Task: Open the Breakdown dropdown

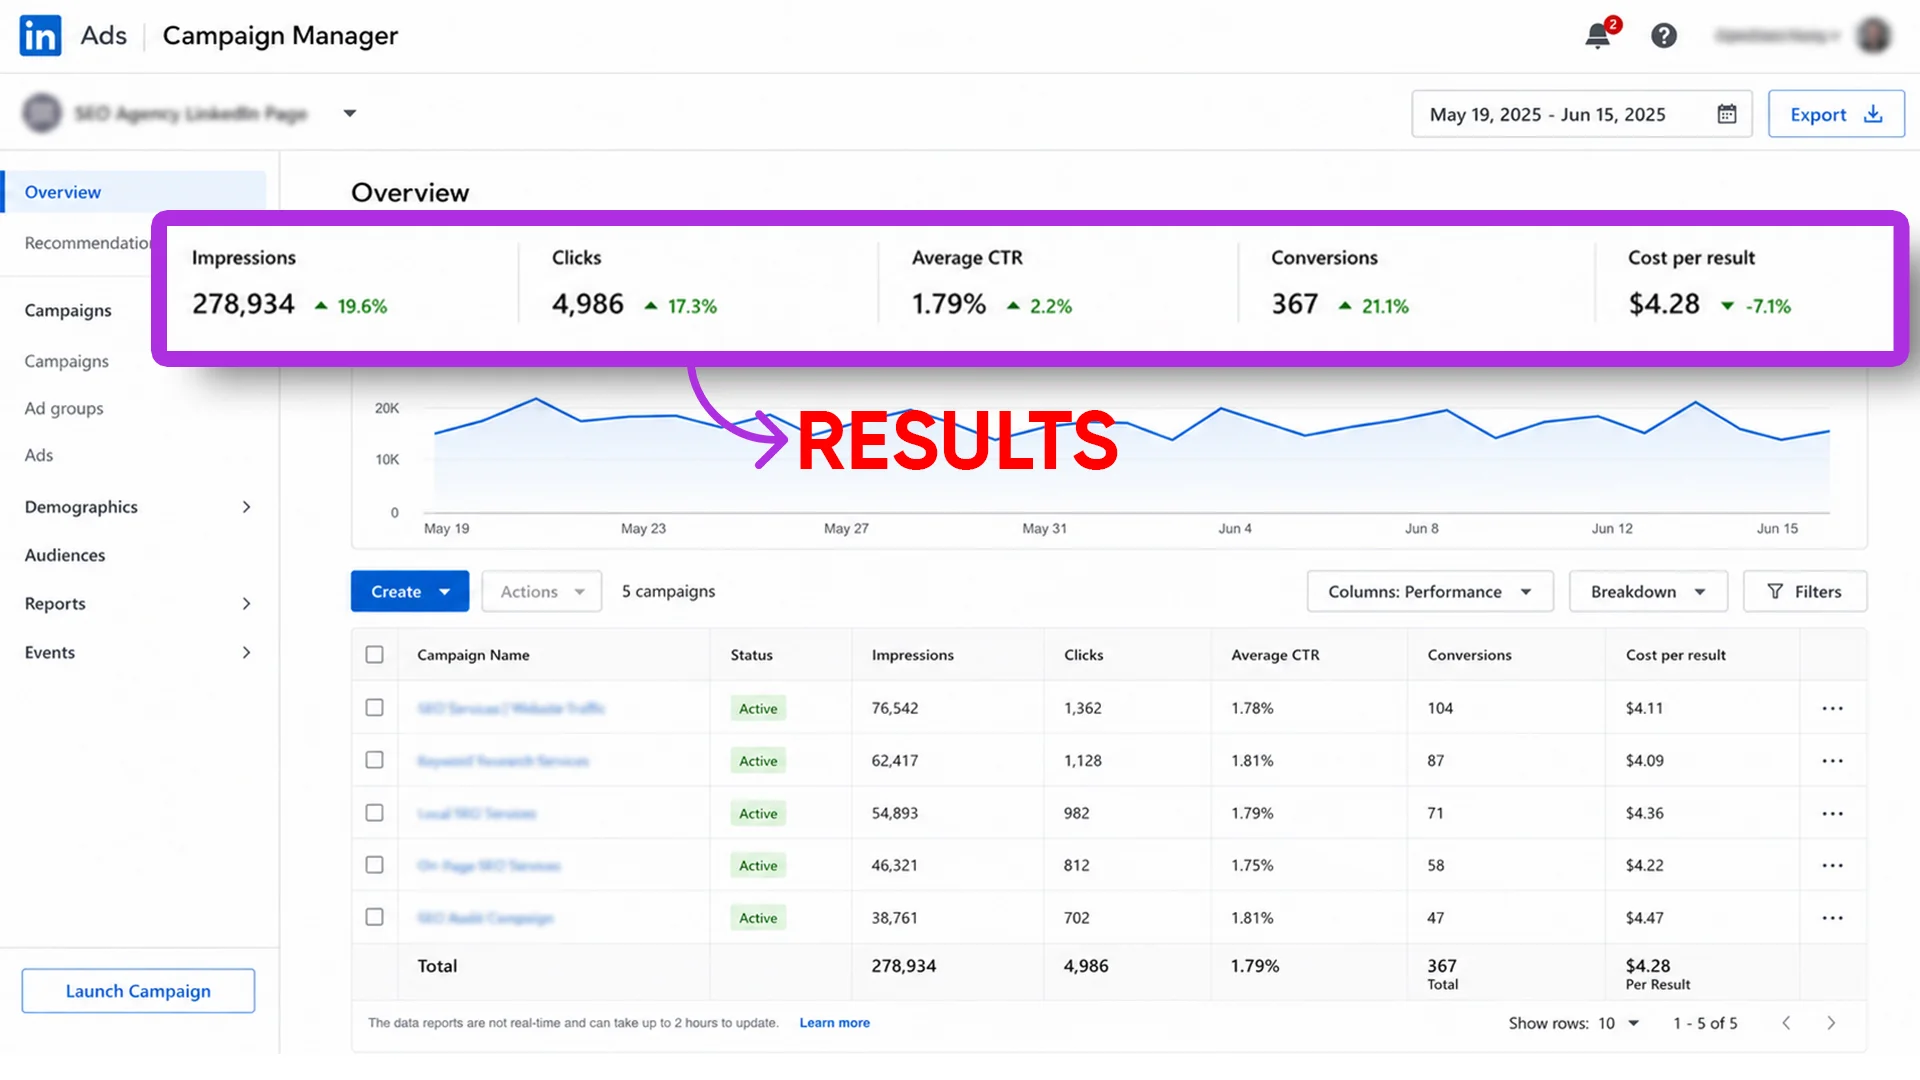Action: 1648,592
